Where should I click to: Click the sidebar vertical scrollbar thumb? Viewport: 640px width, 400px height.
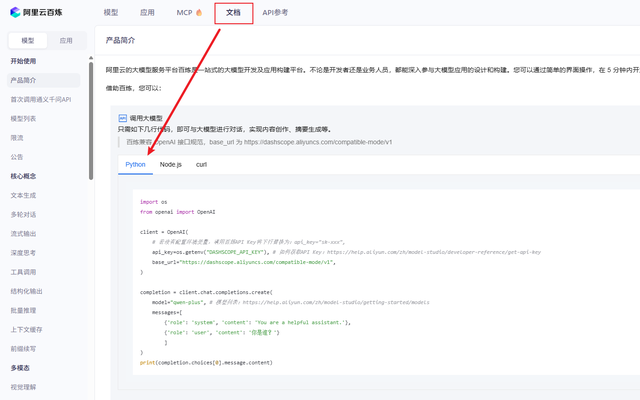pyautogui.click(x=91, y=121)
